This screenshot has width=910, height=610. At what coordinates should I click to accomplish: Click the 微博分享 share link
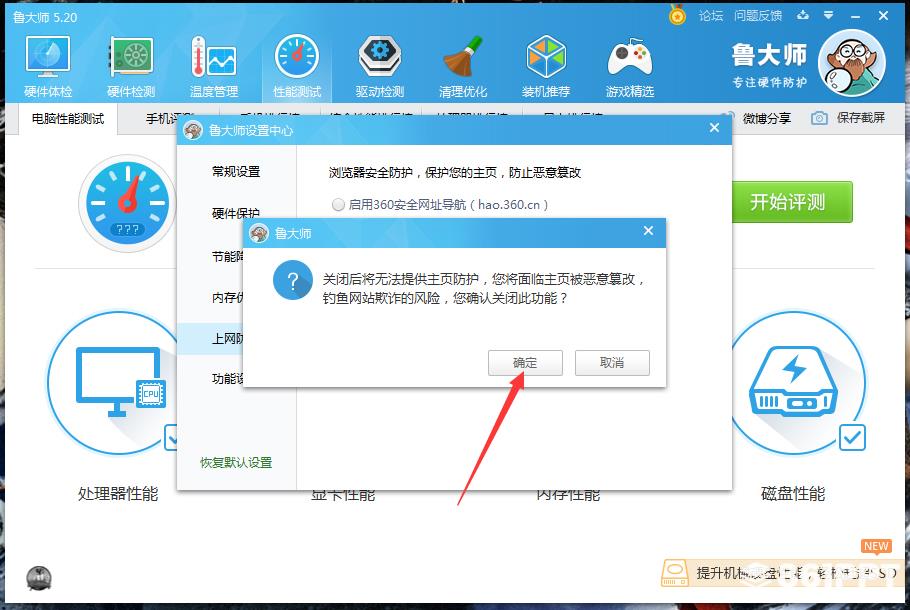pos(767,118)
